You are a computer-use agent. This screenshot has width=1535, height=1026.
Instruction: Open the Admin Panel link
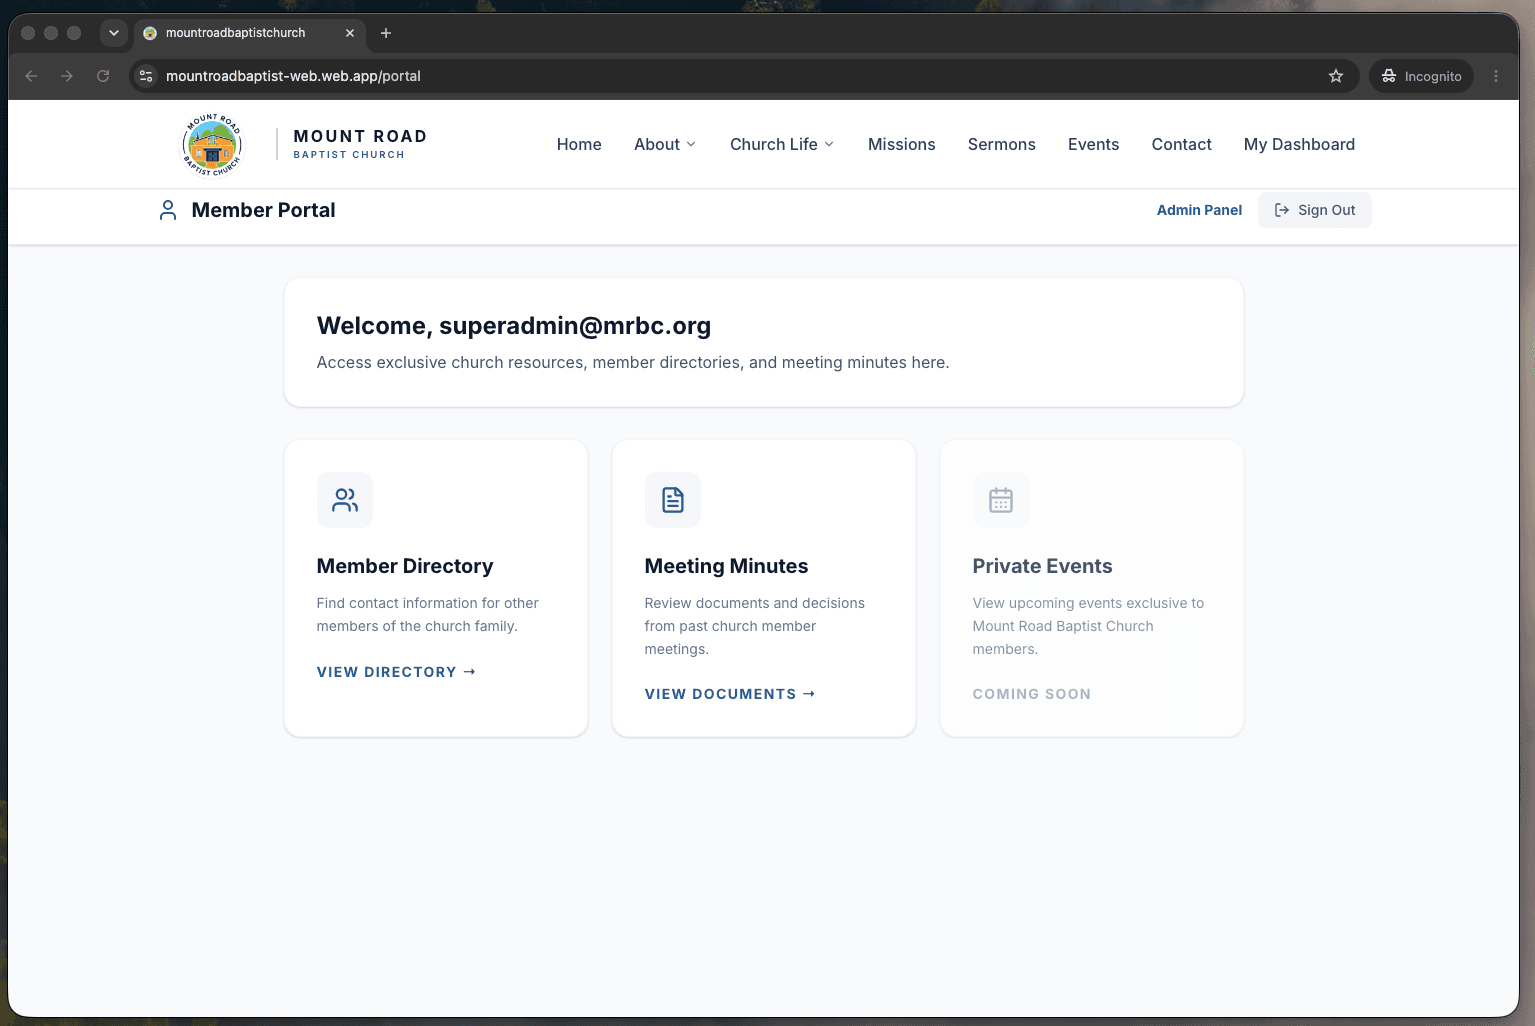(1199, 210)
